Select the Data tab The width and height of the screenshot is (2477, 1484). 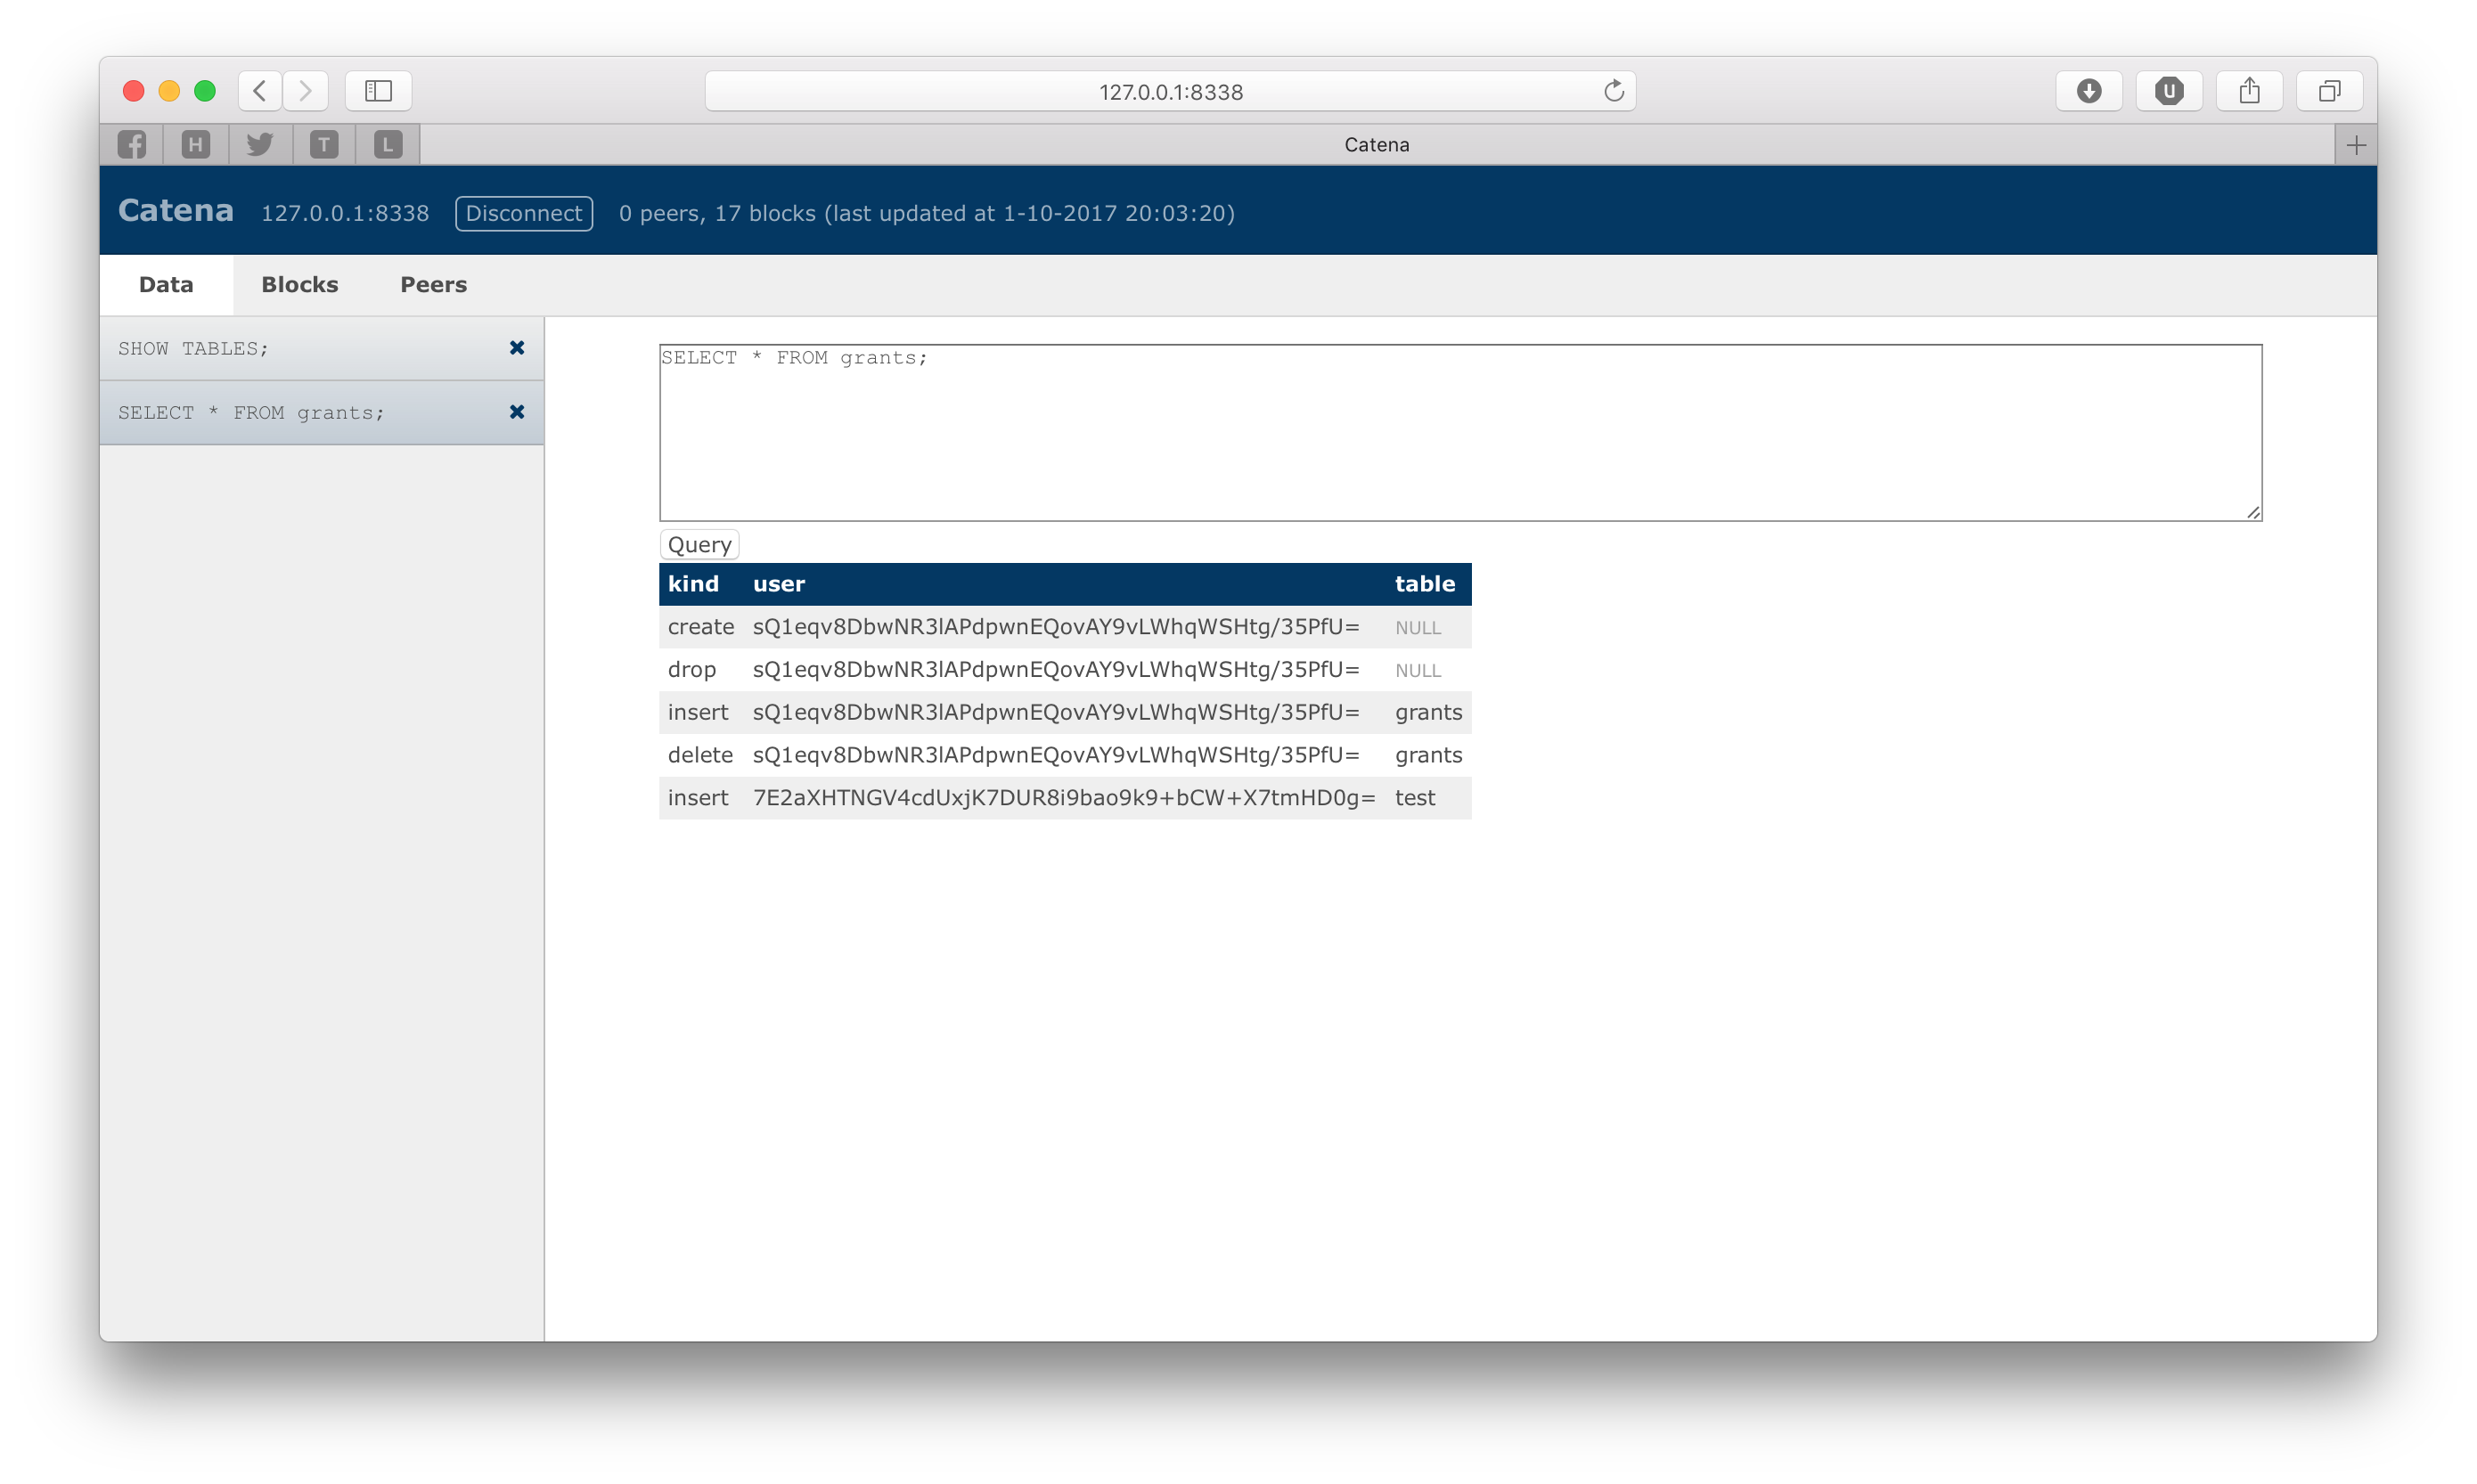tap(166, 285)
